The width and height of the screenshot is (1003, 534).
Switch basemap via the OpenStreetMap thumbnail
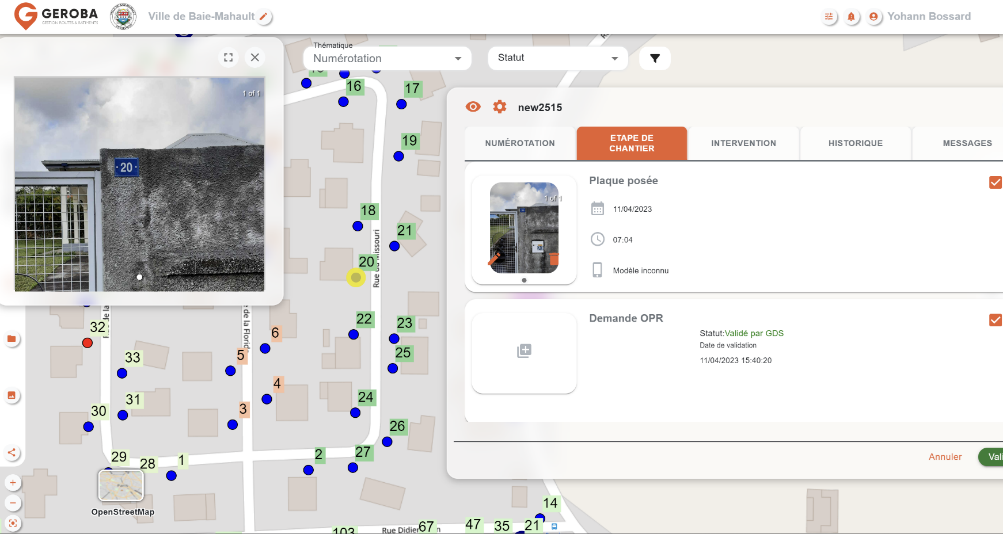121,486
